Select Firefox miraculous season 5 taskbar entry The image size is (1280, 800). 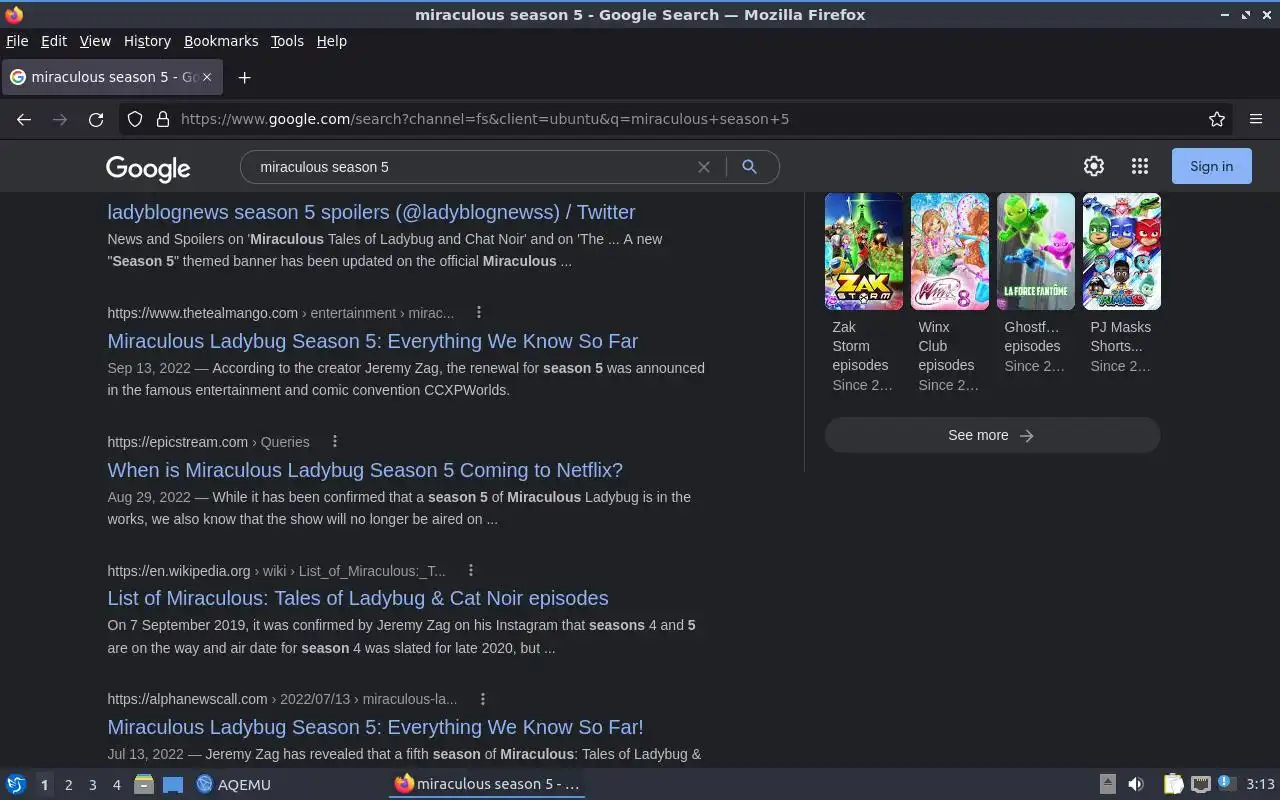(x=487, y=784)
